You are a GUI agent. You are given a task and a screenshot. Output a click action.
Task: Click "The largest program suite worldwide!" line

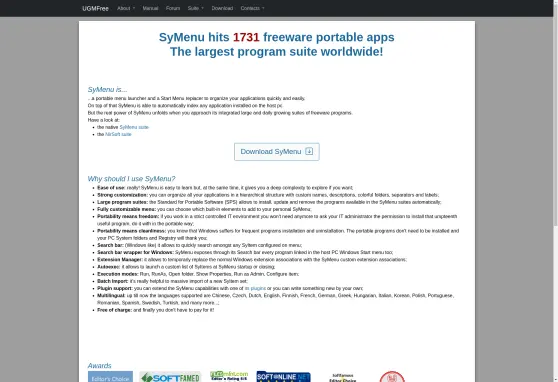click(277, 52)
